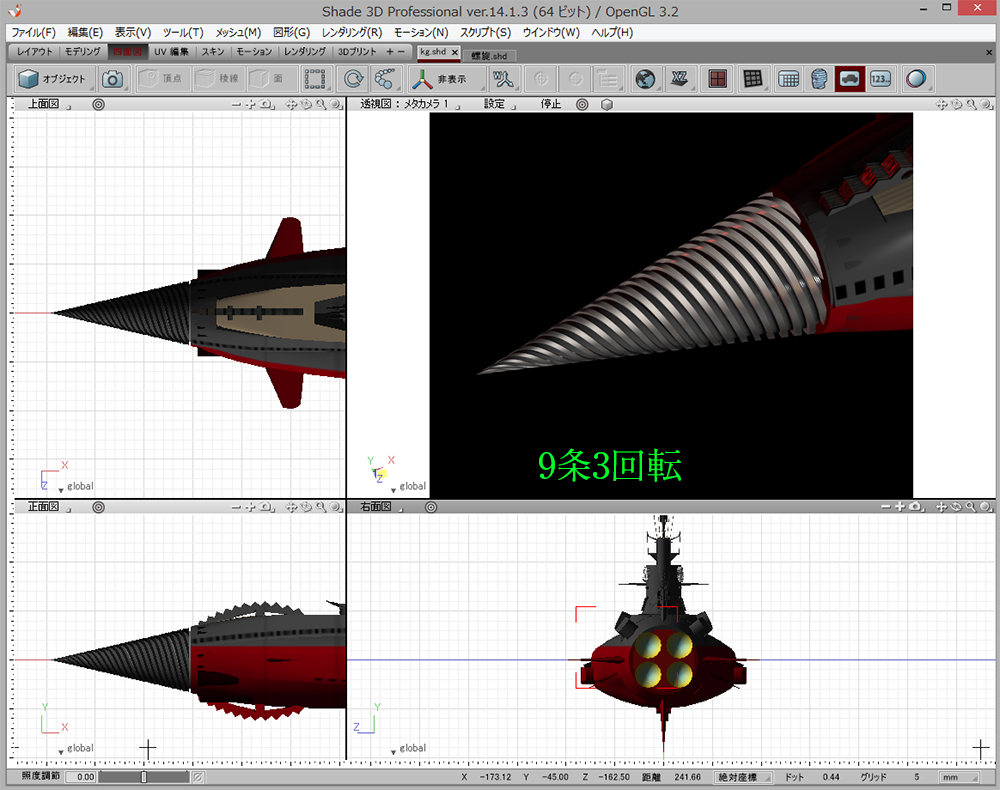Click the 非表示 manipulator button
This screenshot has height=790, width=1000.
(x=452, y=79)
